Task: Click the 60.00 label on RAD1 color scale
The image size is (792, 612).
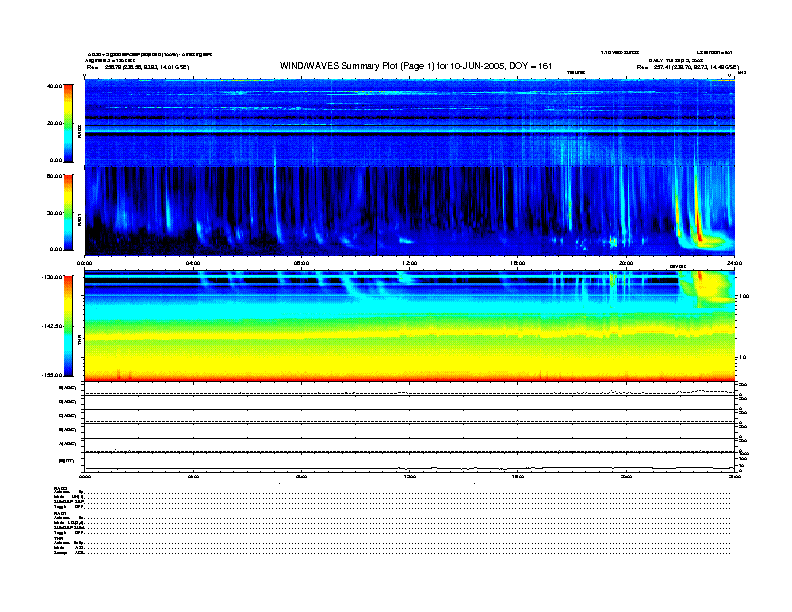Action: pyautogui.click(x=54, y=176)
